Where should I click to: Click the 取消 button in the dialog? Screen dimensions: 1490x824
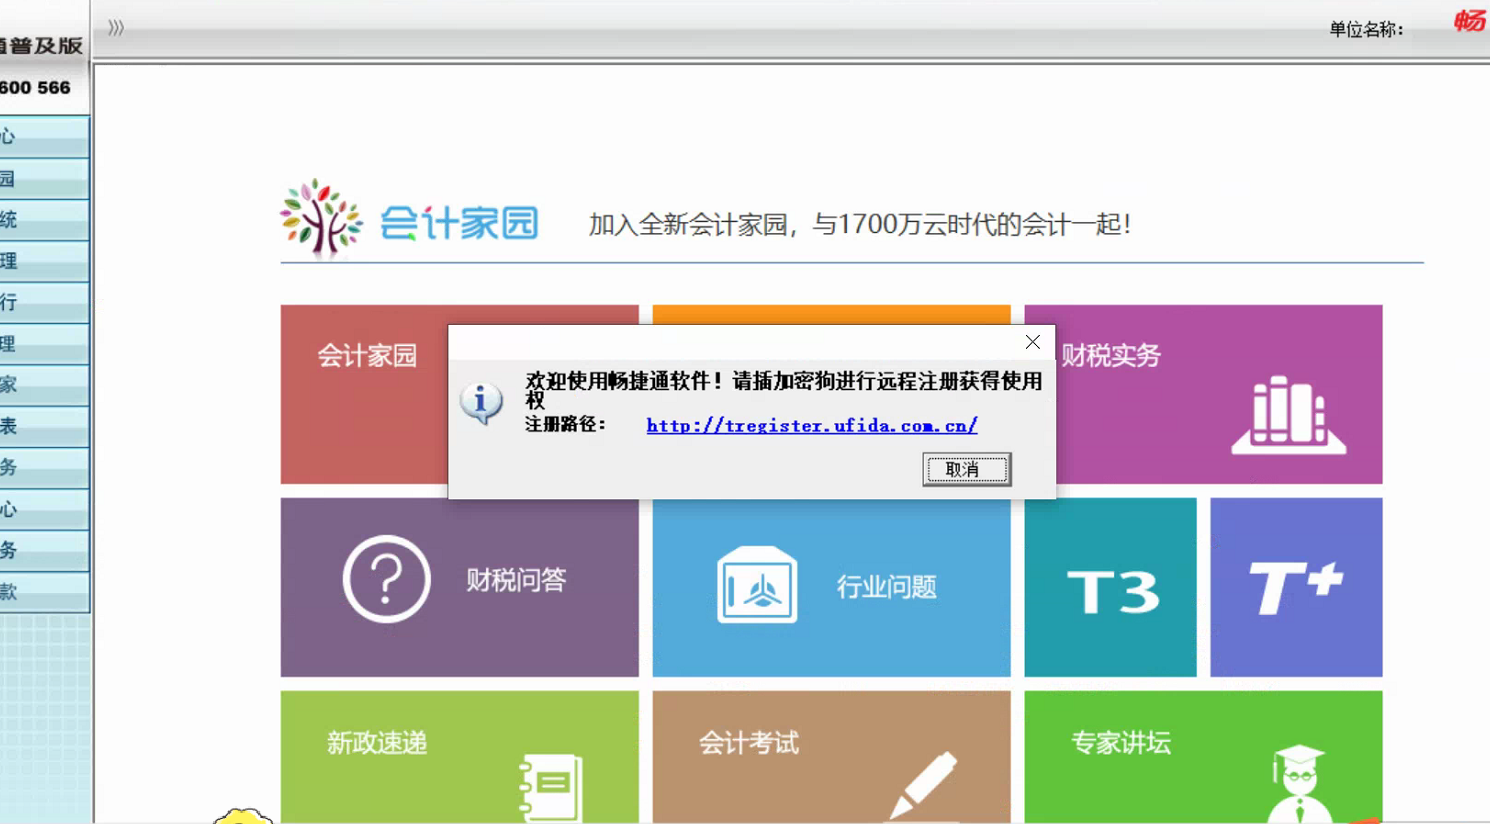(966, 469)
